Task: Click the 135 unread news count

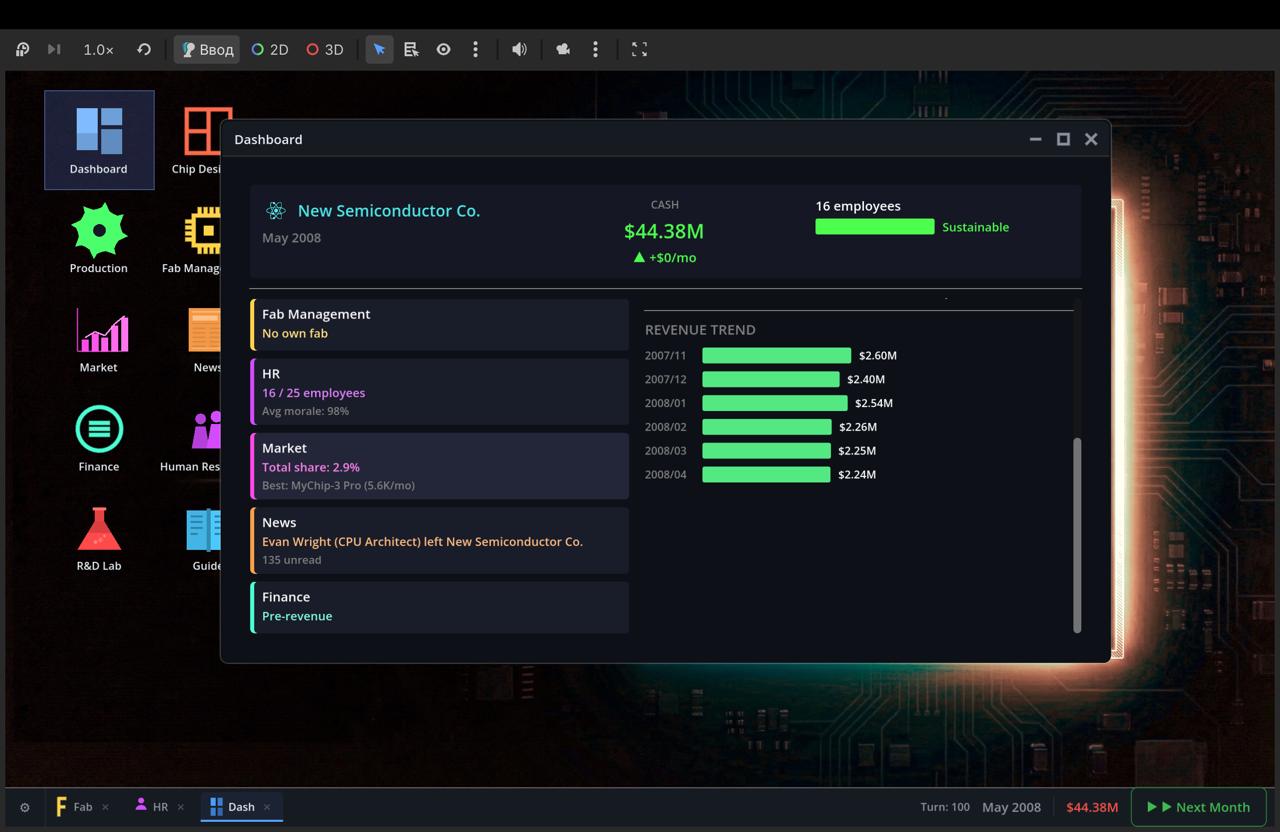Action: tap(292, 560)
